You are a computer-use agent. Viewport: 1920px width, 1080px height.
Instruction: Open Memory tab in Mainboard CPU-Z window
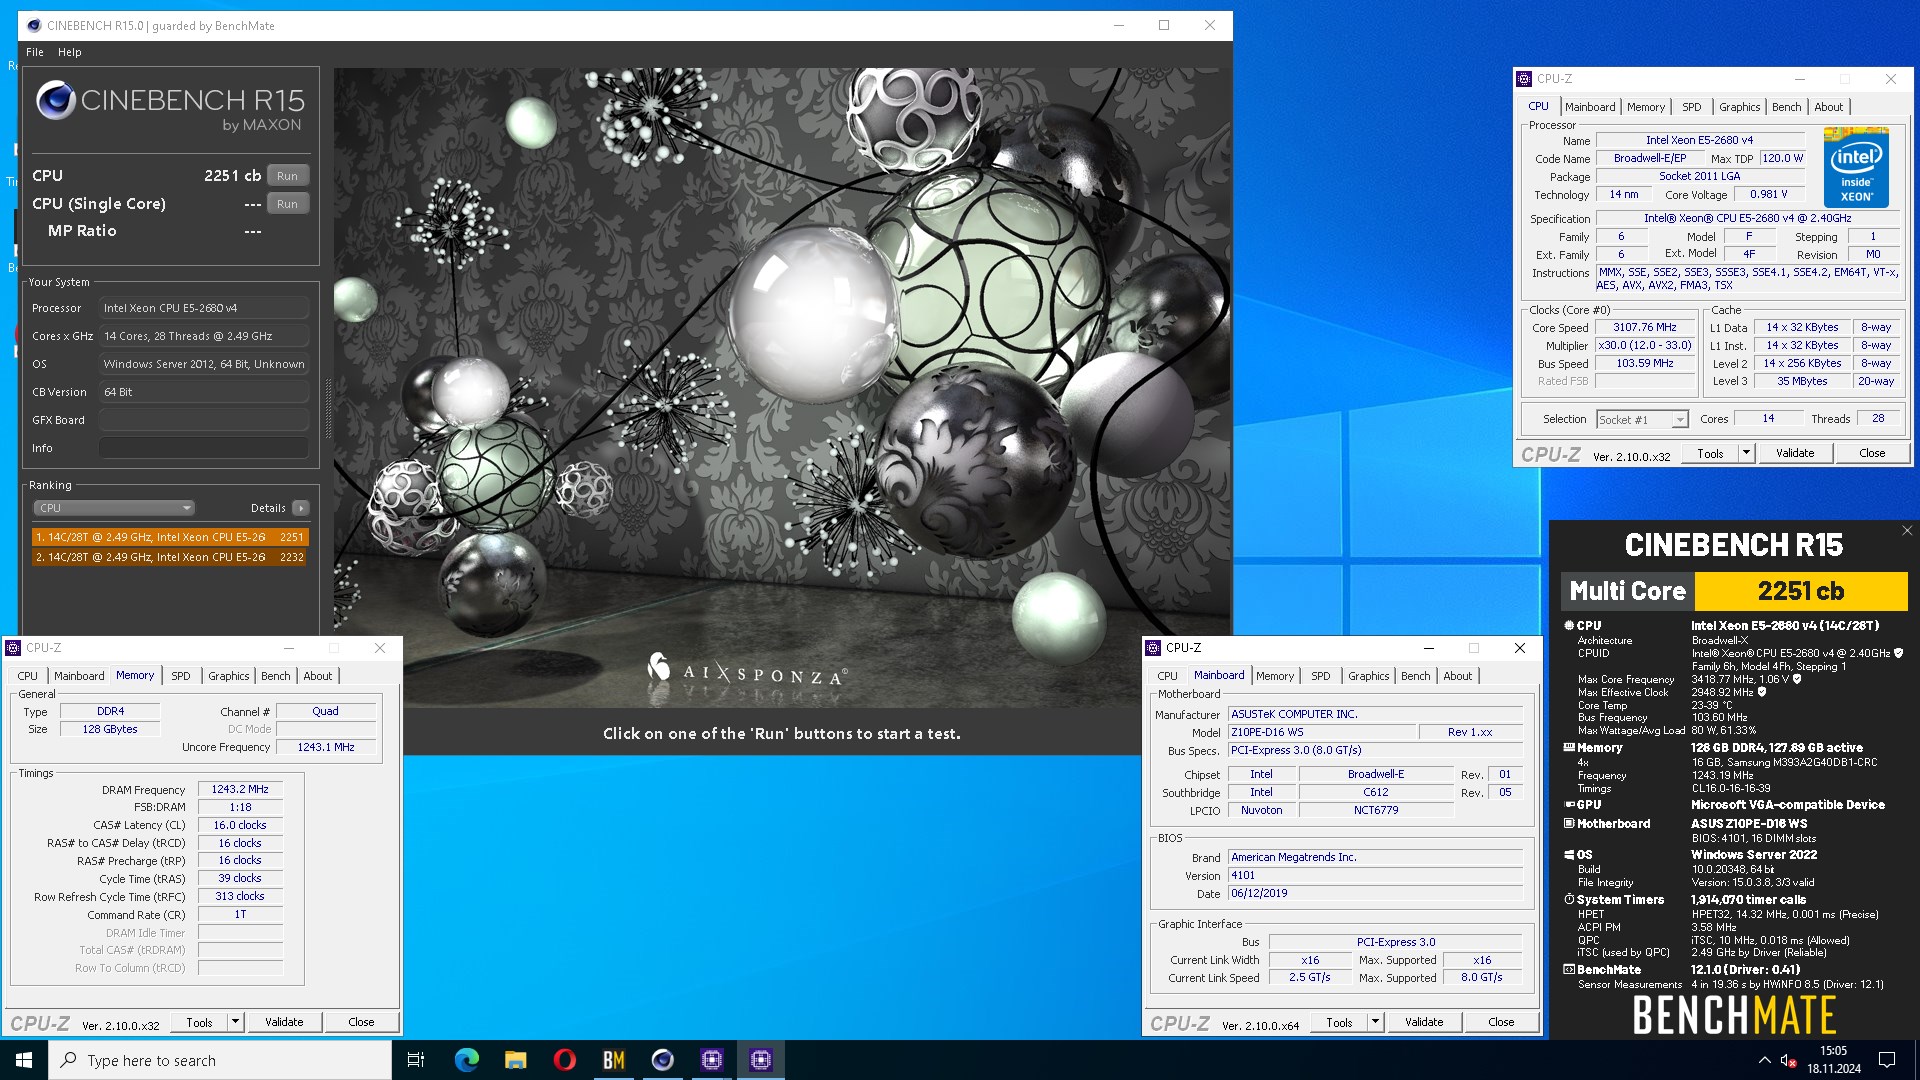coord(1274,676)
